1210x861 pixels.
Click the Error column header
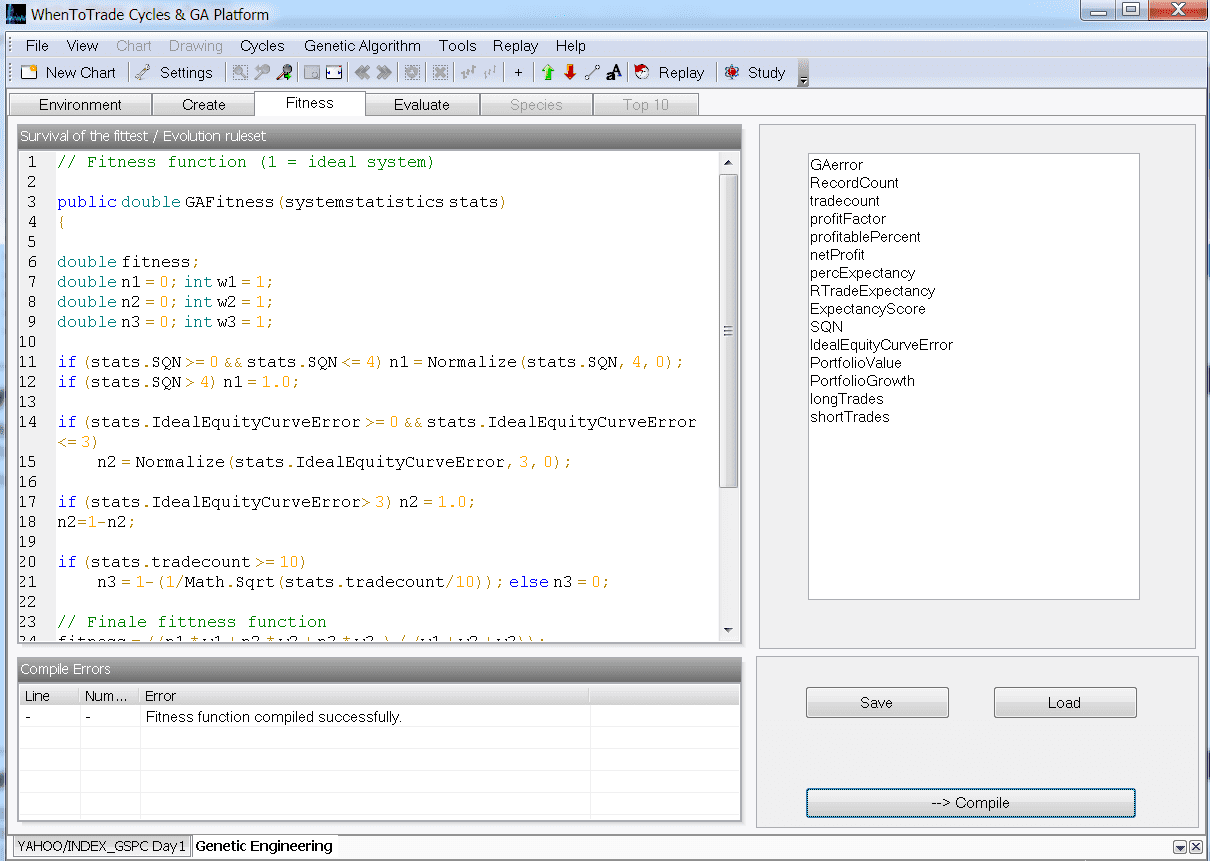tap(365, 696)
